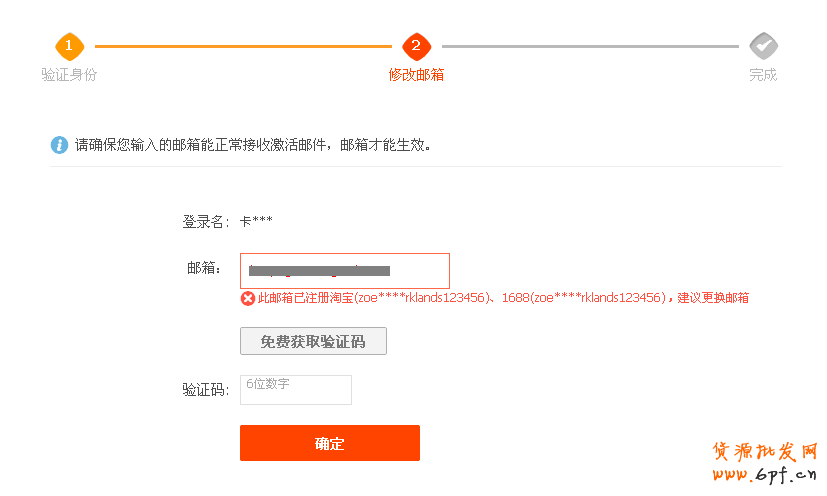Click the 验证码 field label
The height and width of the screenshot is (496, 827).
tap(206, 390)
